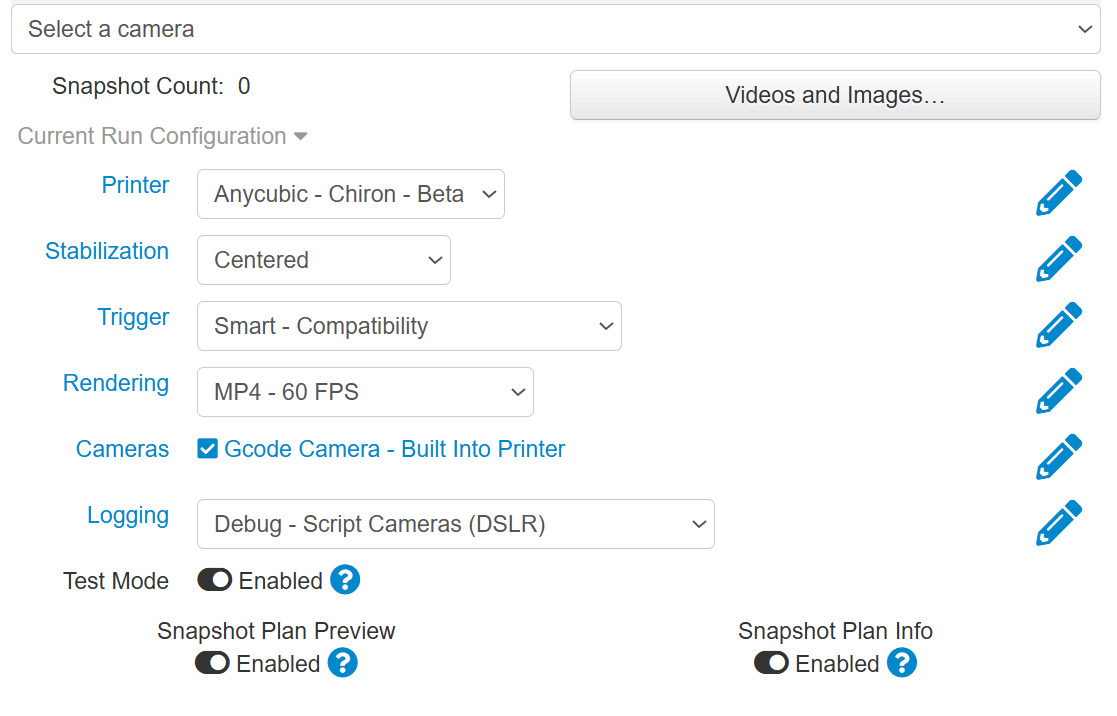Open Anycubic - Chiron printer dropdown
This screenshot has height=716, width=1117.
pyautogui.click(x=350, y=194)
